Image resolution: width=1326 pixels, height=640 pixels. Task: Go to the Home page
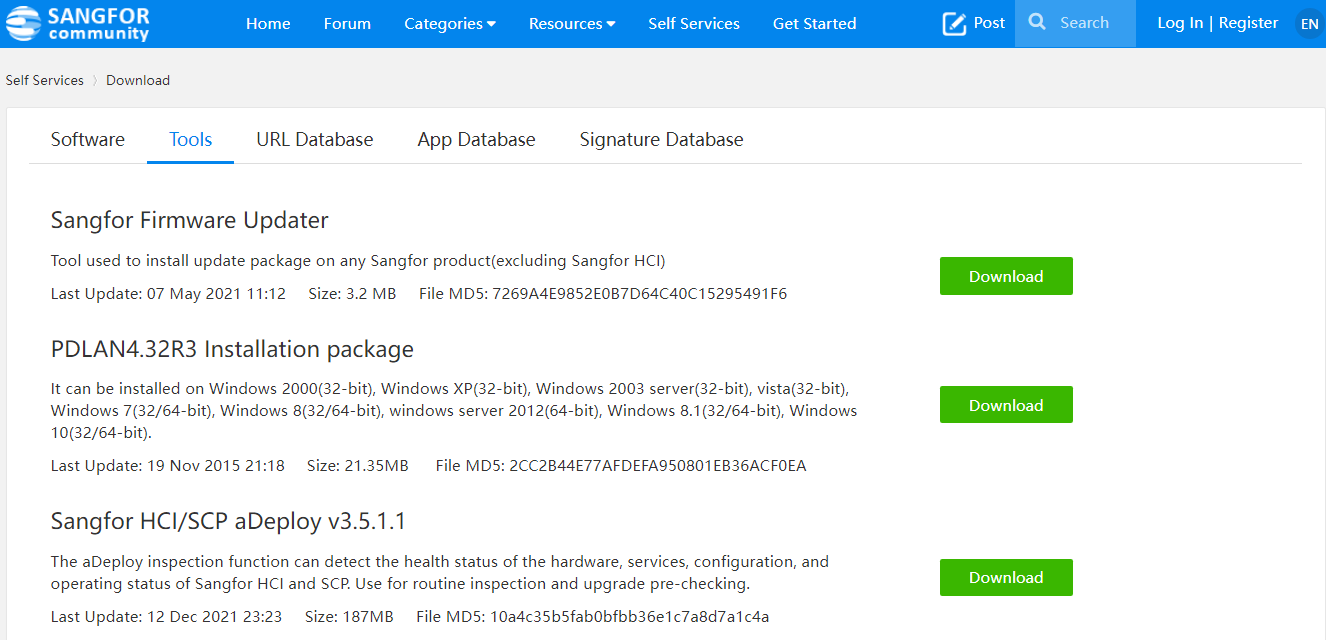click(268, 24)
